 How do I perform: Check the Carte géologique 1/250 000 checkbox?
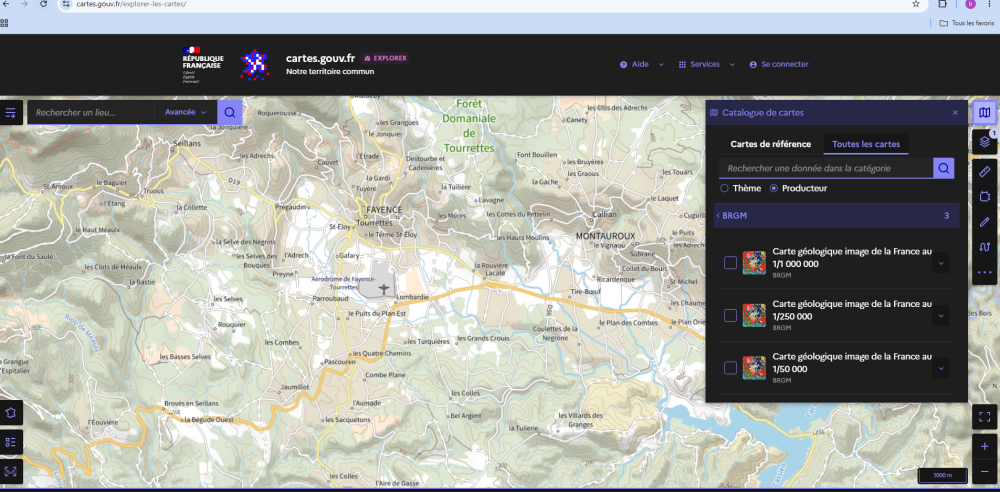point(730,315)
